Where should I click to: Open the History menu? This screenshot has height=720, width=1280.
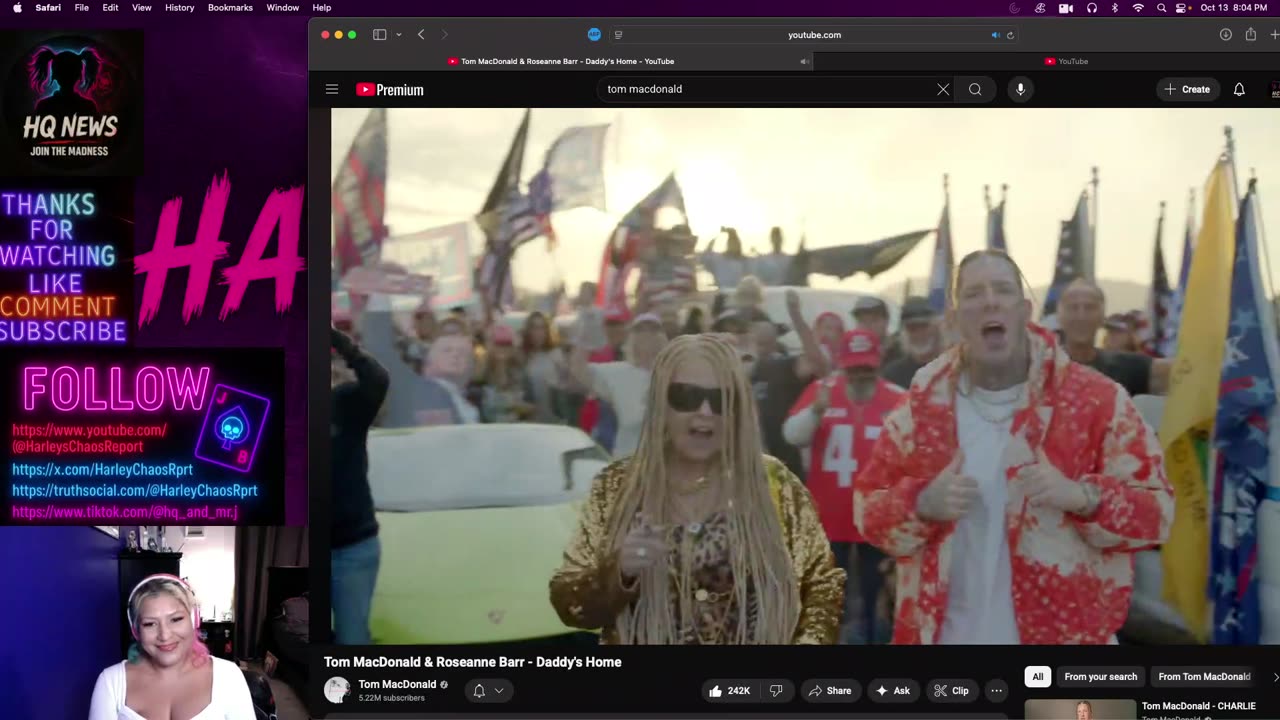tap(180, 8)
